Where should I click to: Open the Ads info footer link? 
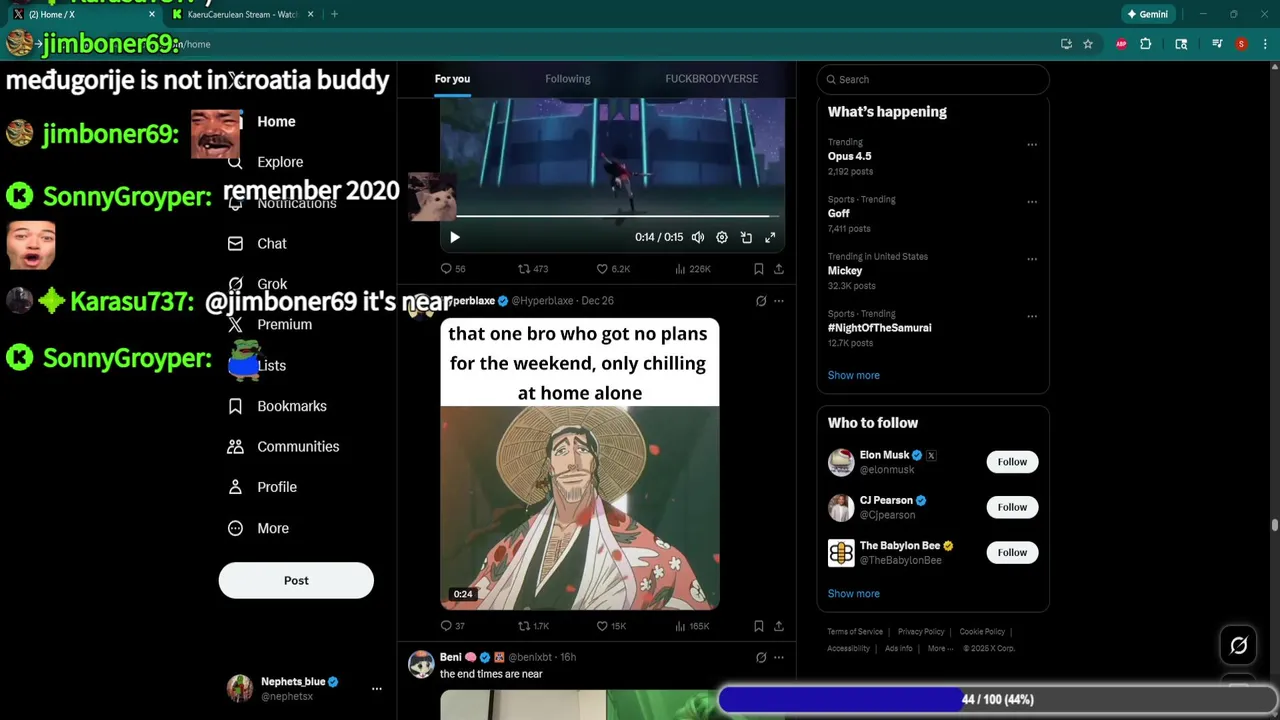[x=898, y=649]
